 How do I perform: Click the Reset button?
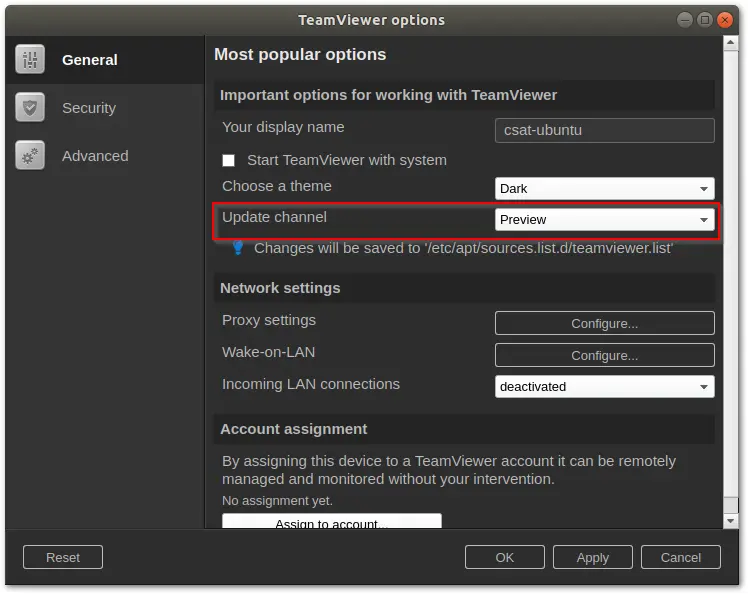tap(63, 557)
